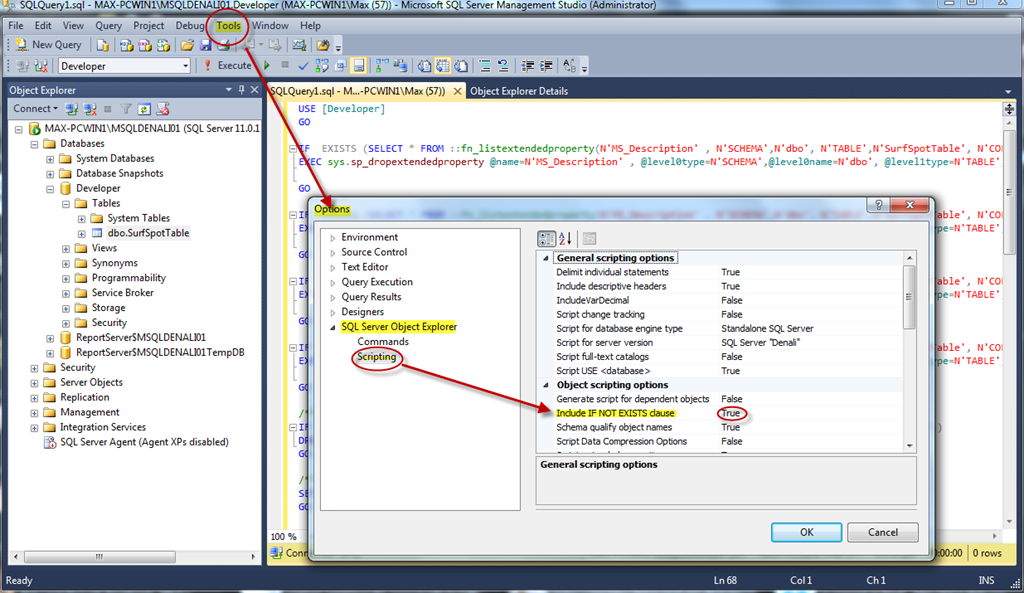Click Specify Values for Template Parameters icon
Viewport: 1024px width, 593px height.
[569, 65]
